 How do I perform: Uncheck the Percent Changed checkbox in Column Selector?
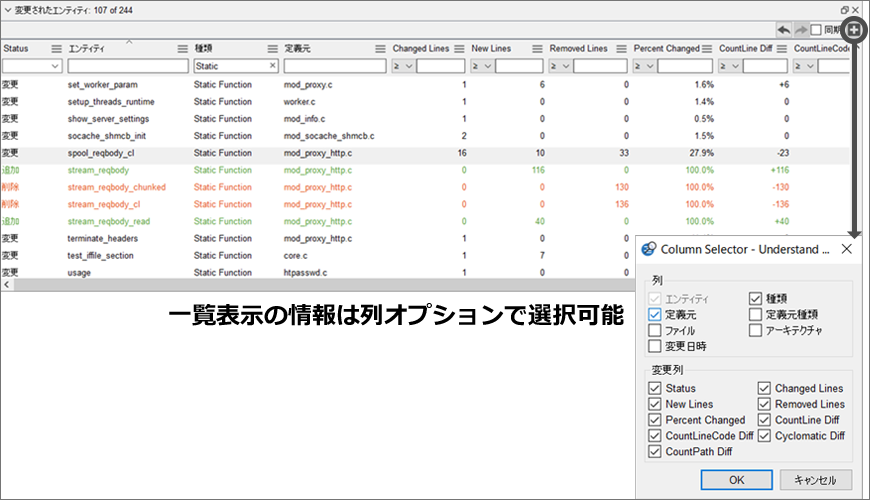(x=655, y=420)
